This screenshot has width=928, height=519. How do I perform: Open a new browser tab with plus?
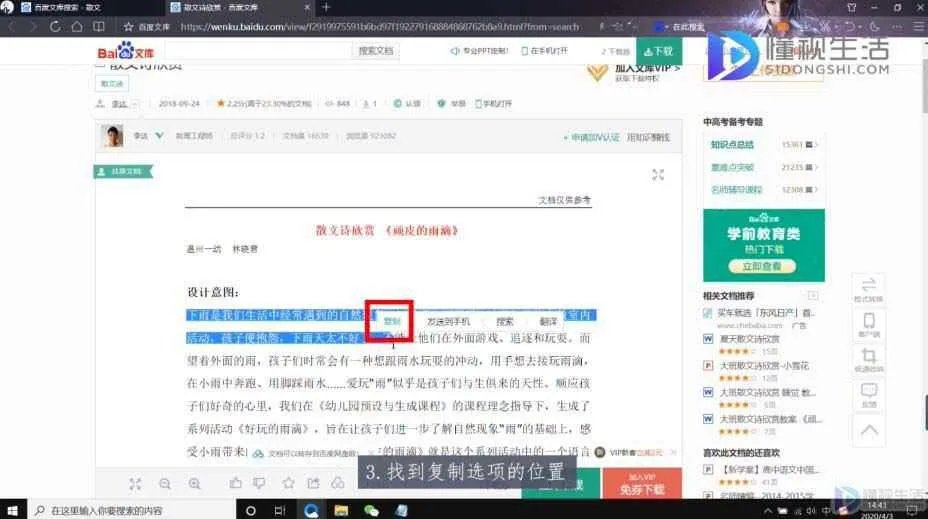[x=326, y=7]
